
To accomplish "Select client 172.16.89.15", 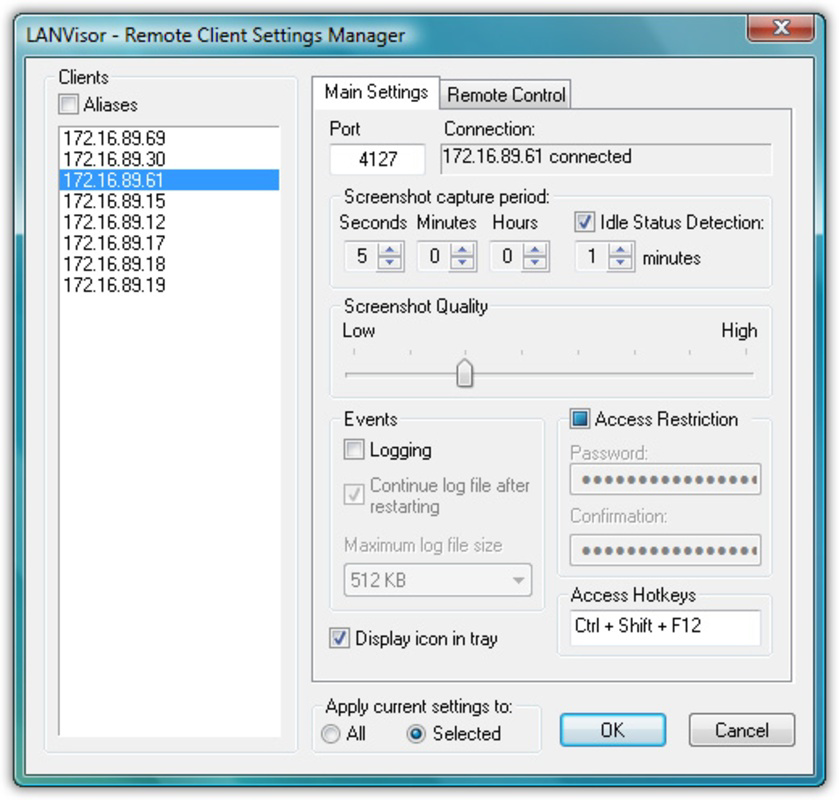I will (169, 201).
